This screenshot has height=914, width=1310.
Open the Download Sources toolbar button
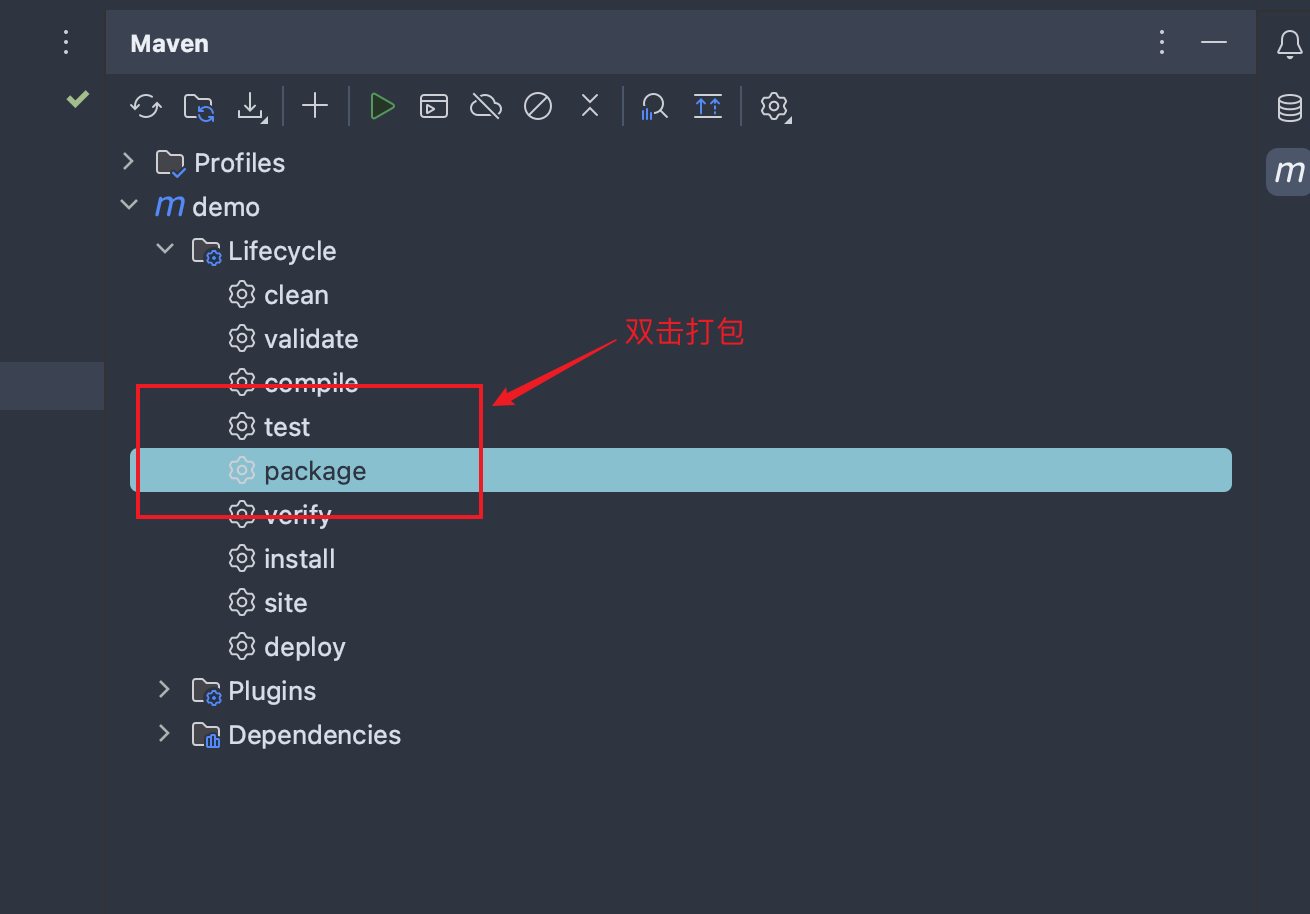pos(251,106)
